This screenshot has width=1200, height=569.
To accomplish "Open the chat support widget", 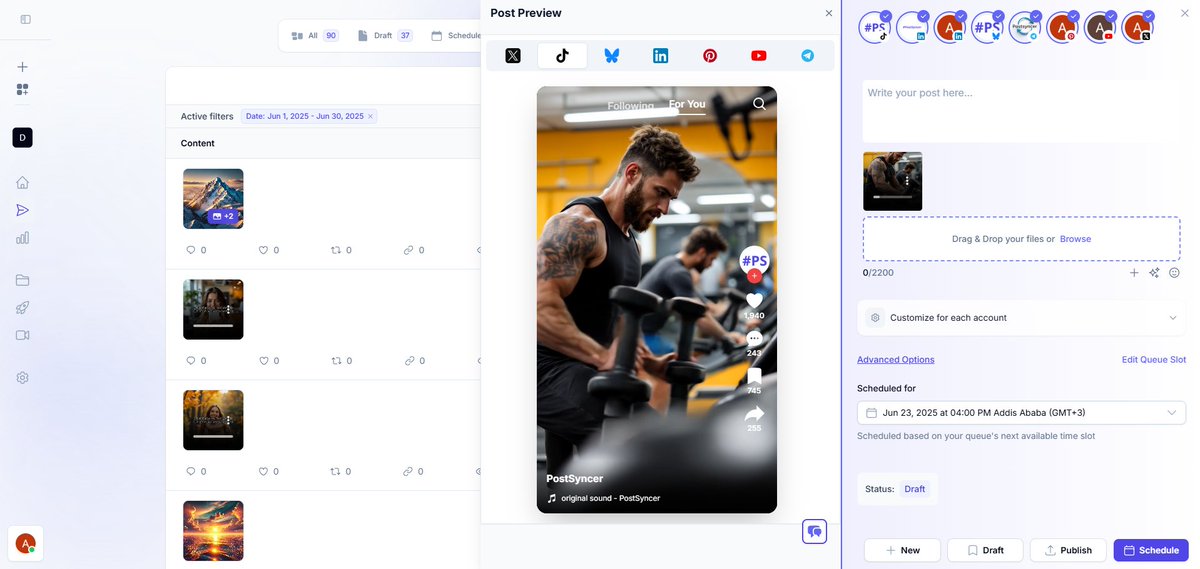I will tap(814, 531).
